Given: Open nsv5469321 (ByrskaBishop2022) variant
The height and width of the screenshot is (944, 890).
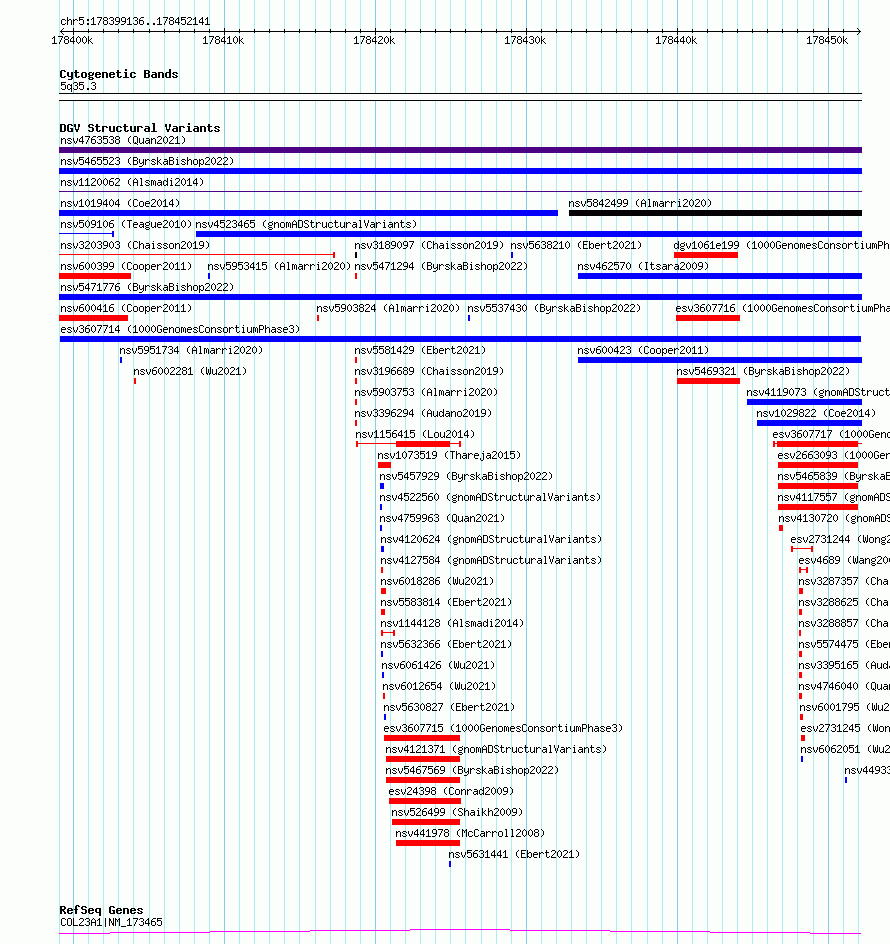Looking at the screenshot, I should coord(764,371).
